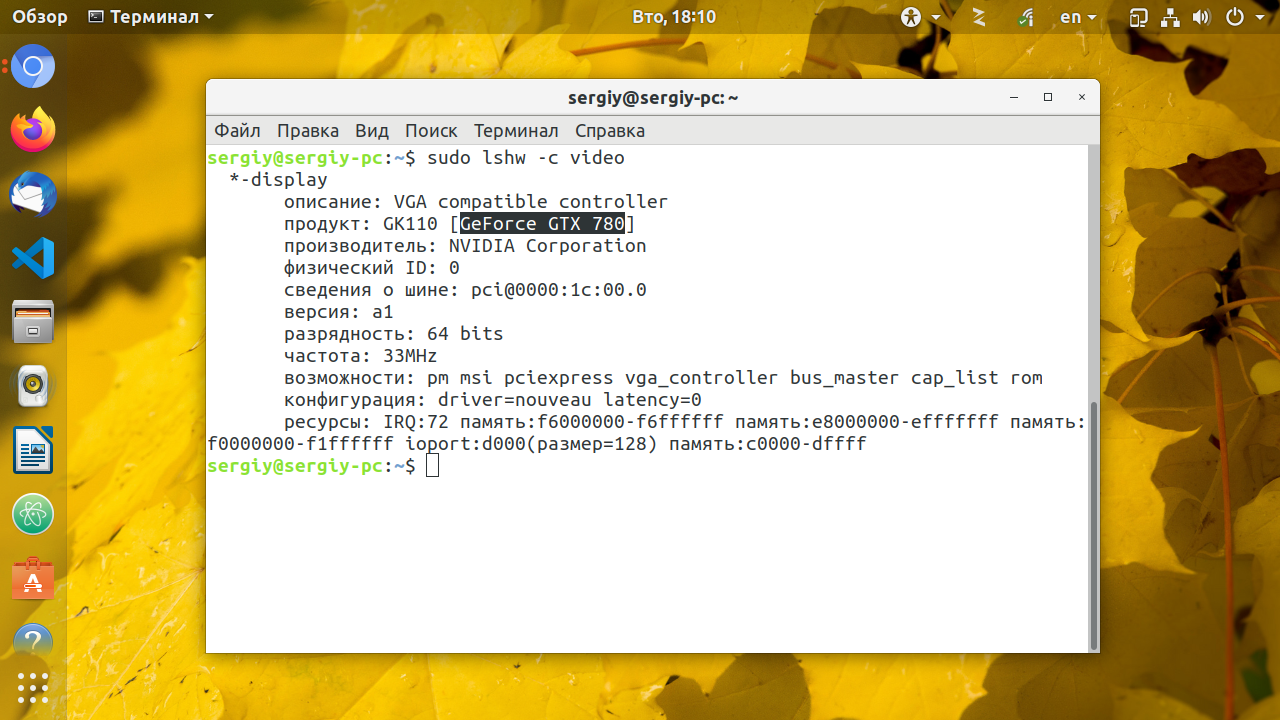Click the display/screen tray icon
This screenshot has width=1280, height=720.
pos(1138,17)
